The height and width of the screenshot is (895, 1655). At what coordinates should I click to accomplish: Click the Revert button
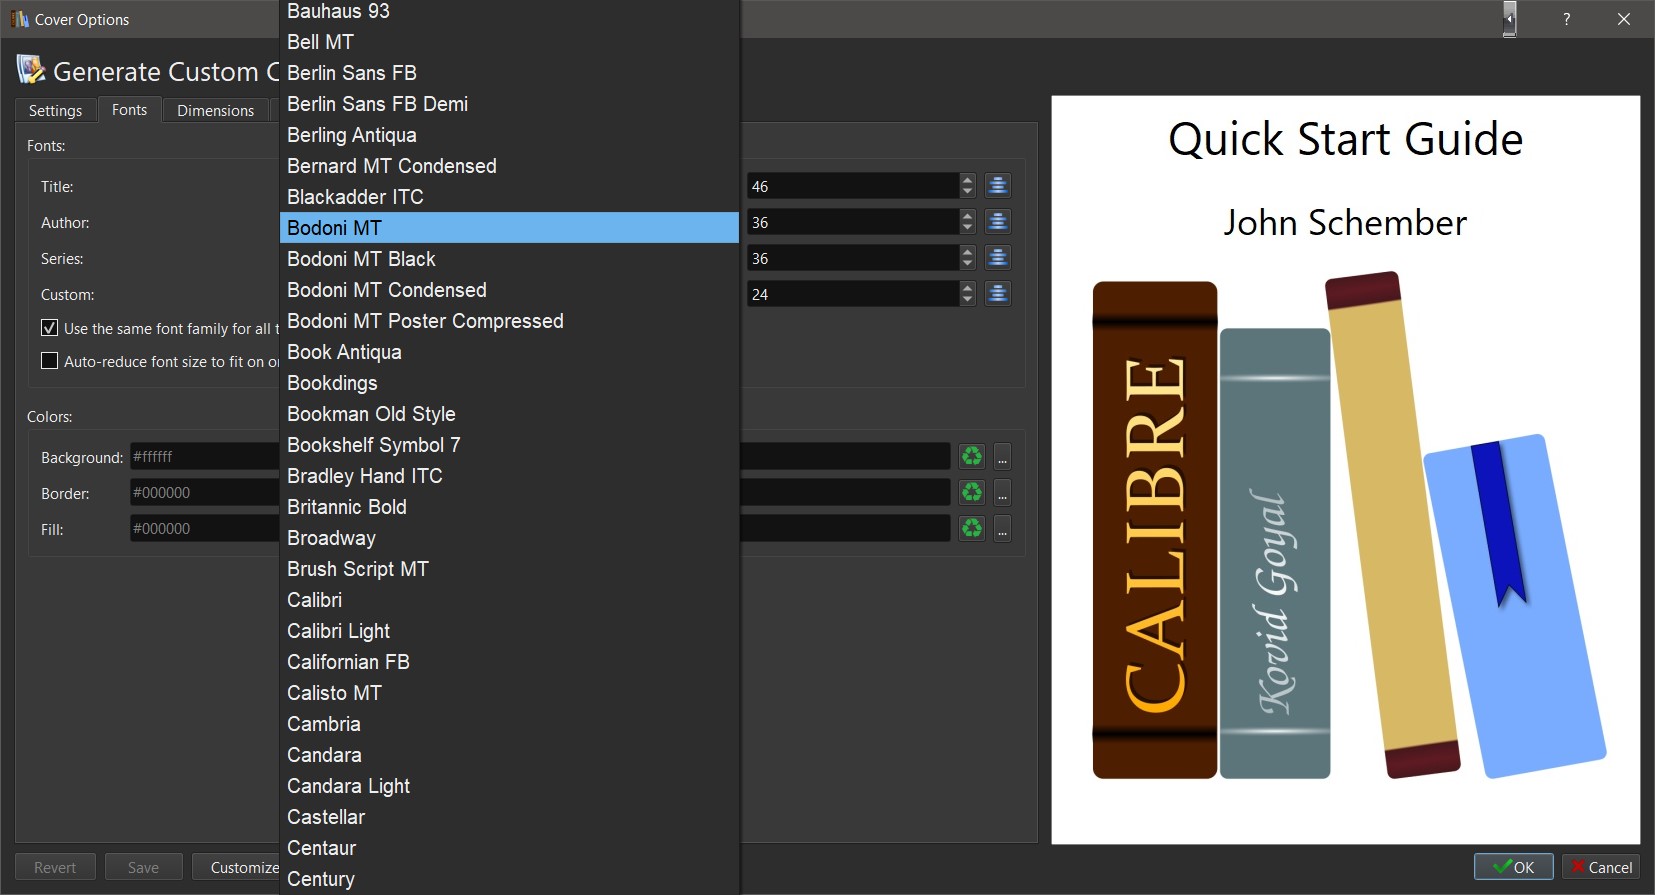pos(55,867)
